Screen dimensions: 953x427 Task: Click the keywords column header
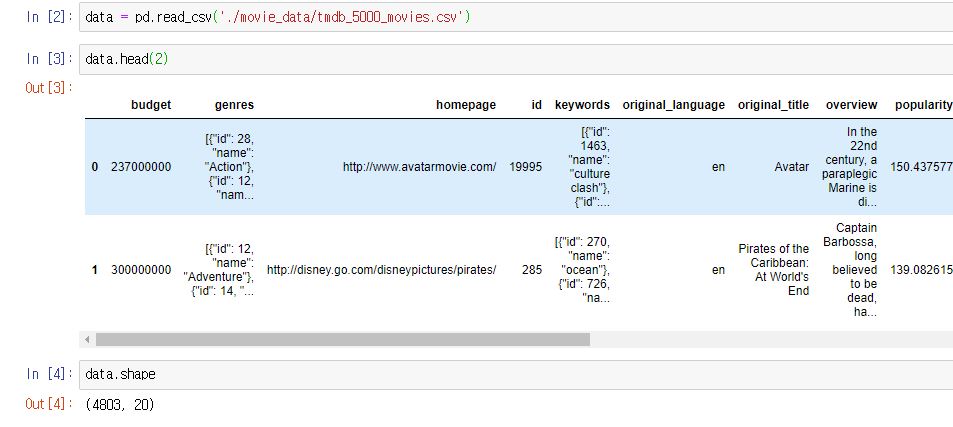click(582, 104)
